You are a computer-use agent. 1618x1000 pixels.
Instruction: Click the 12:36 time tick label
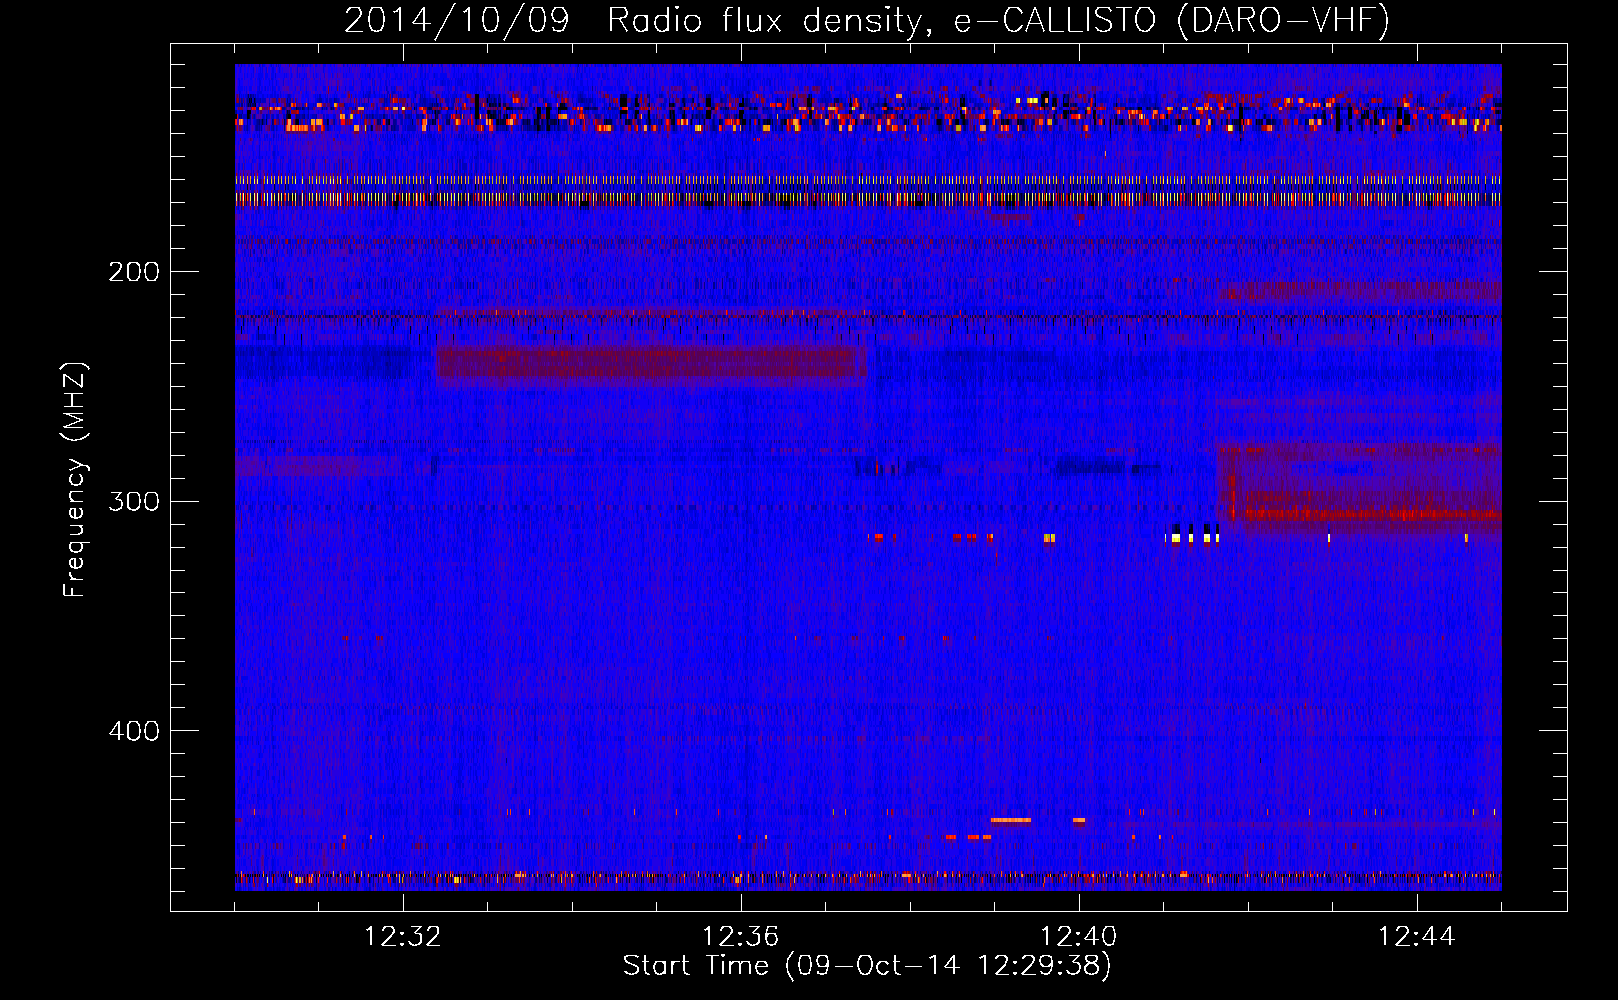741,937
